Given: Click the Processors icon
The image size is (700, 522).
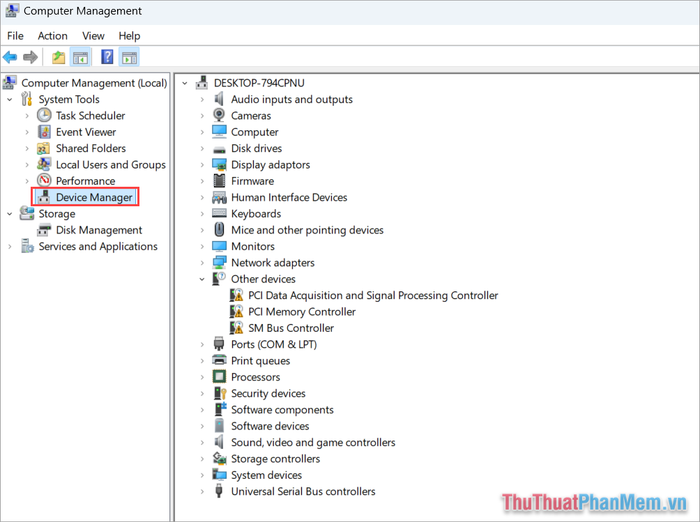Looking at the screenshot, I should pyautogui.click(x=219, y=377).
